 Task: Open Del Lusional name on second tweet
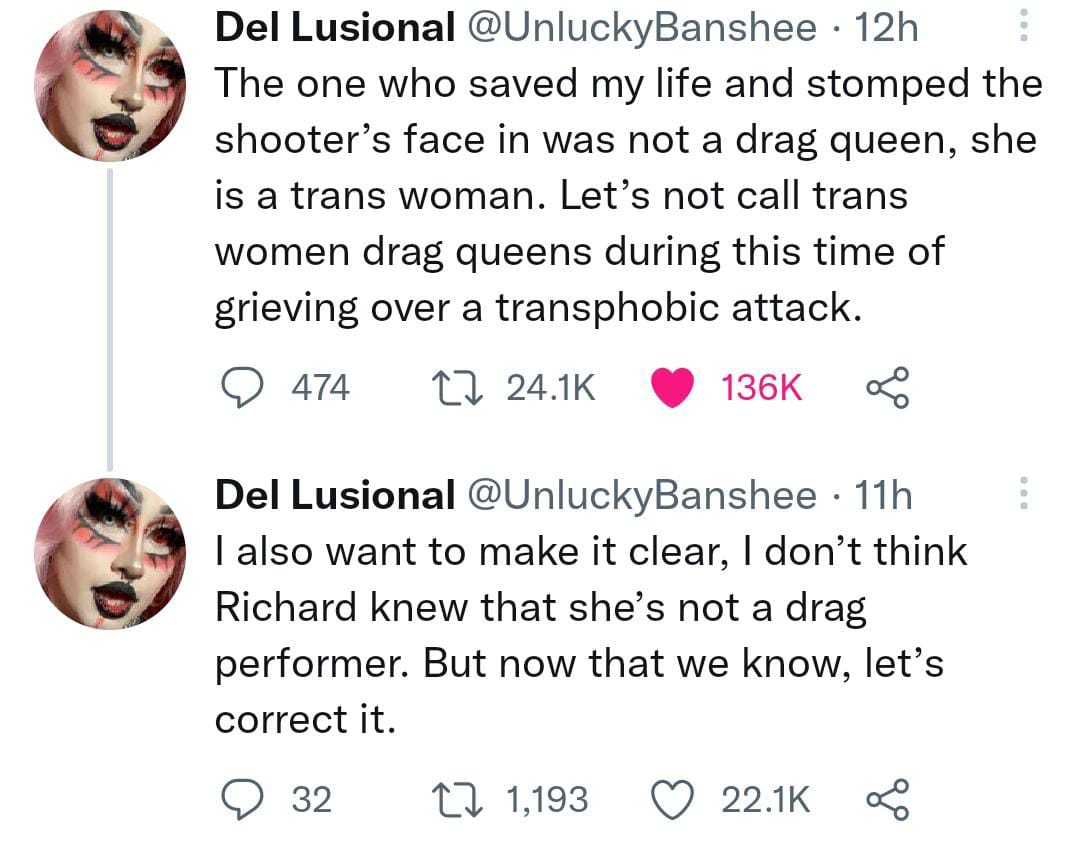click(335, 495)
